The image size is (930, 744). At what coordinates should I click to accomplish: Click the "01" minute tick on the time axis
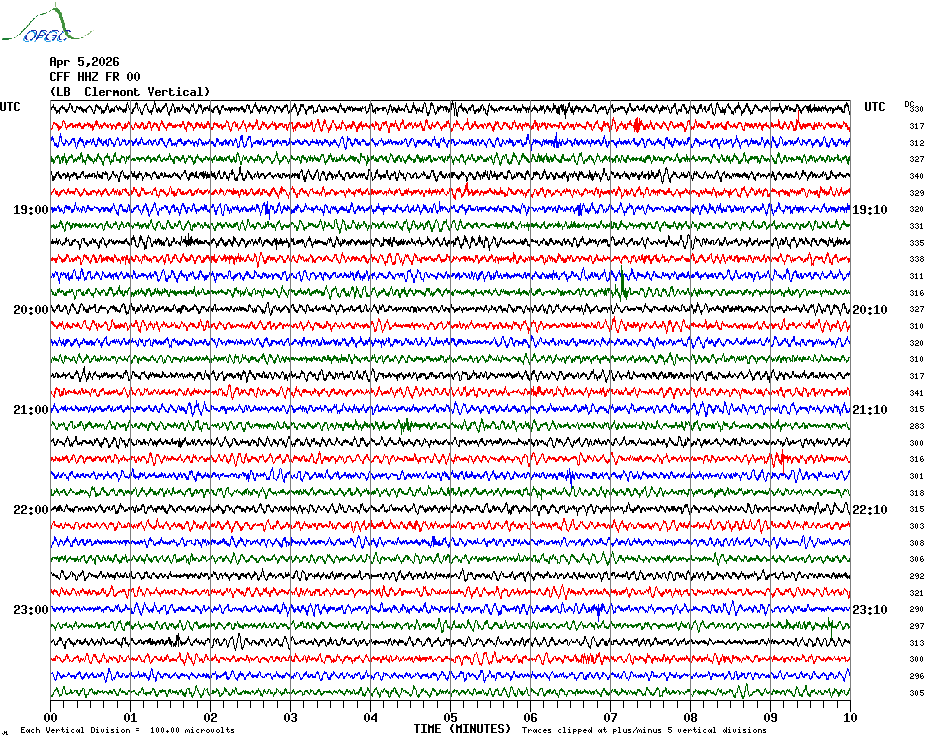point(130,717)
